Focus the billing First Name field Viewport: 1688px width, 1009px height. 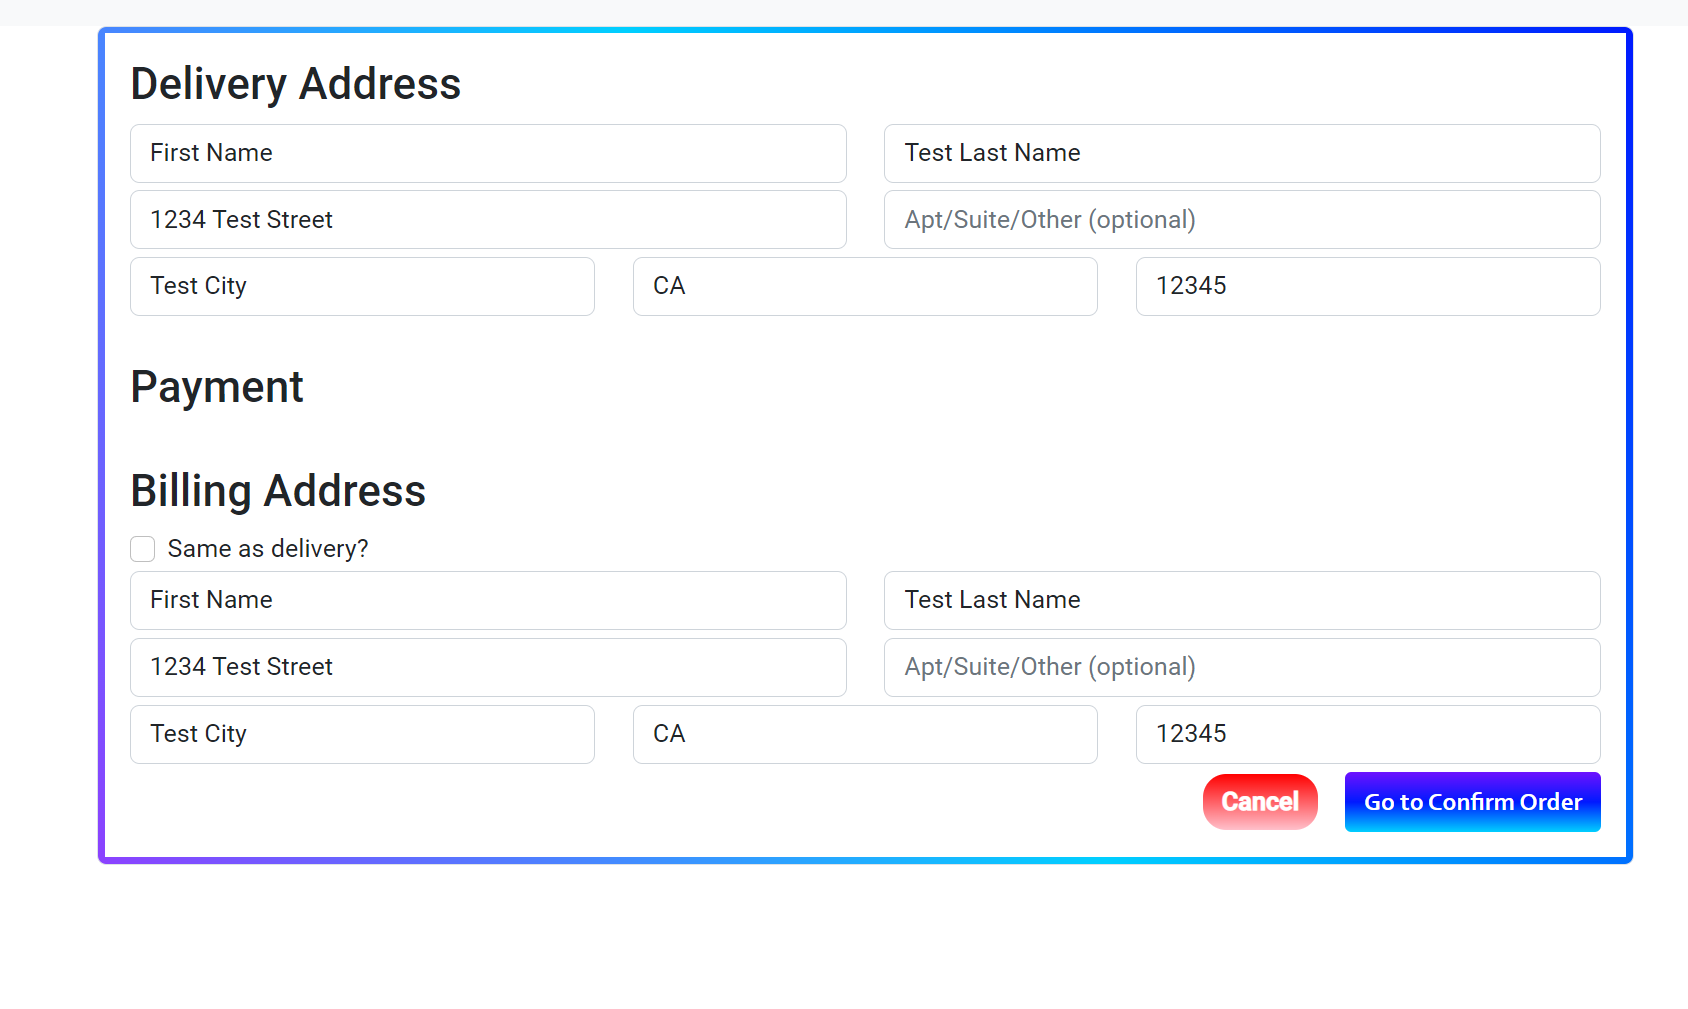[488, 600]
